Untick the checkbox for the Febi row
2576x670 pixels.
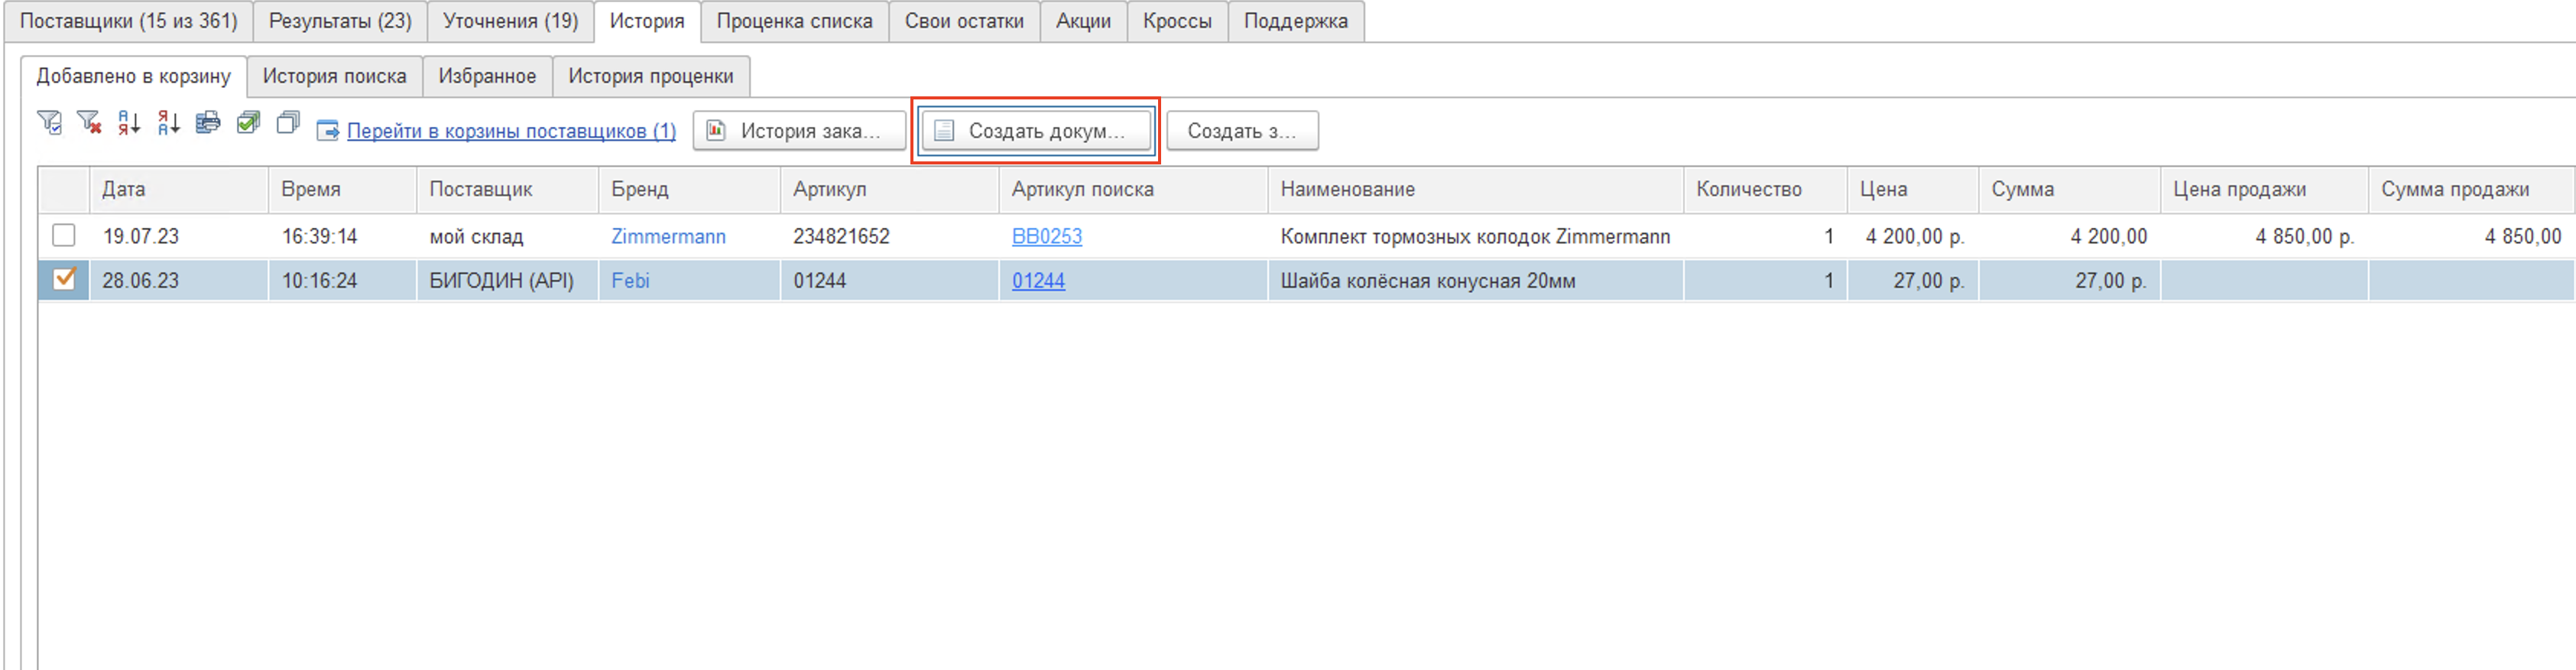(x=64, y=280)
